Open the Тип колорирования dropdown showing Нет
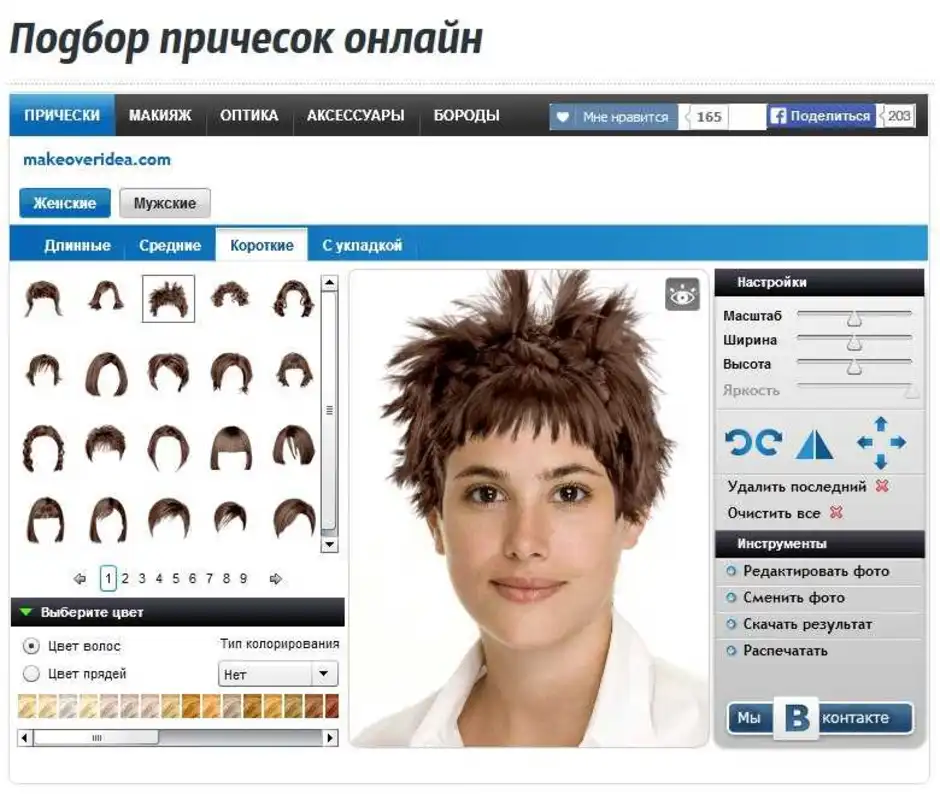Viewport: 940px width, 794px height. tap(278, 674)
